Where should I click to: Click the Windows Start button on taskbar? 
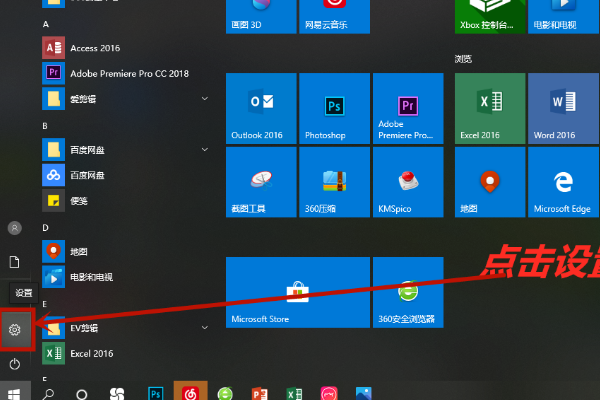15,391
